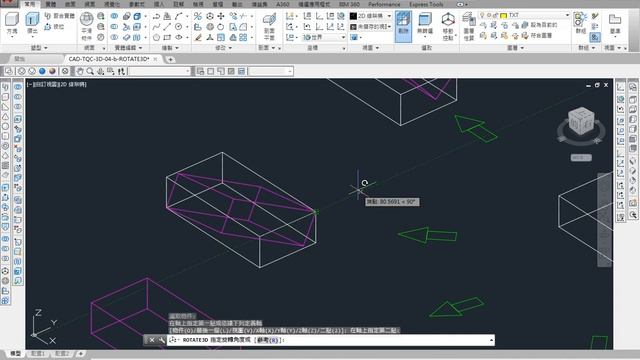The image size is (640, 360).
Task: Expand the 圖層 panel arrow
Action: point(522,48)
